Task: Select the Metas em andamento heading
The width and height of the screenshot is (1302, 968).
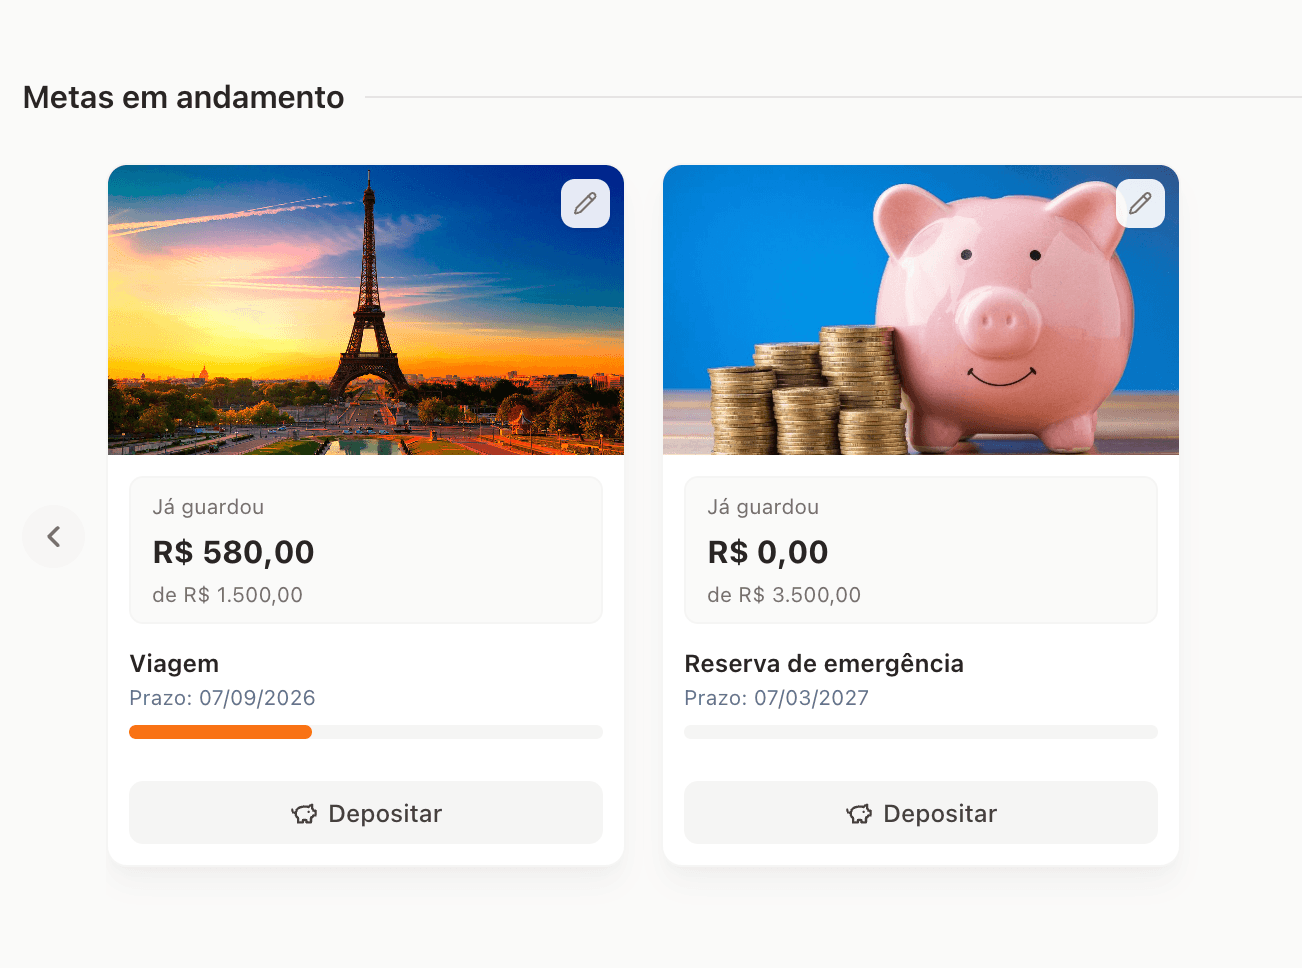Action: 183,97
